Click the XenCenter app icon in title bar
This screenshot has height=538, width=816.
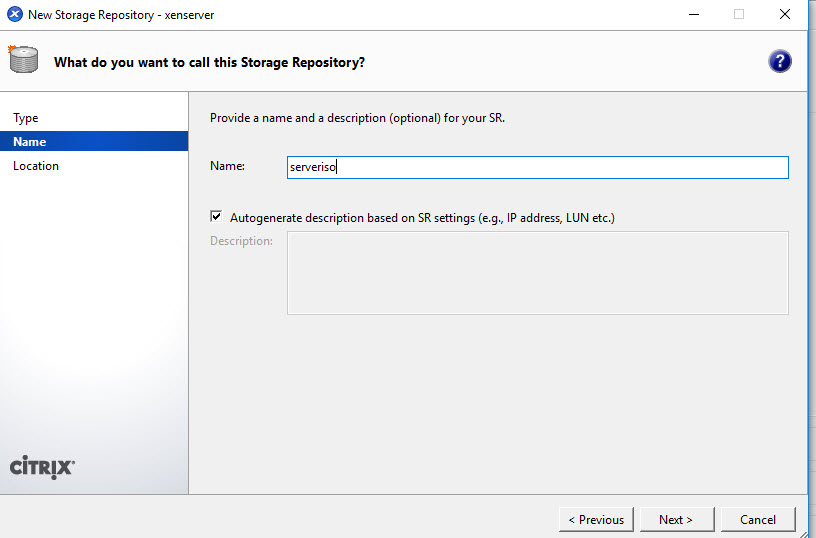coord(15,15)
